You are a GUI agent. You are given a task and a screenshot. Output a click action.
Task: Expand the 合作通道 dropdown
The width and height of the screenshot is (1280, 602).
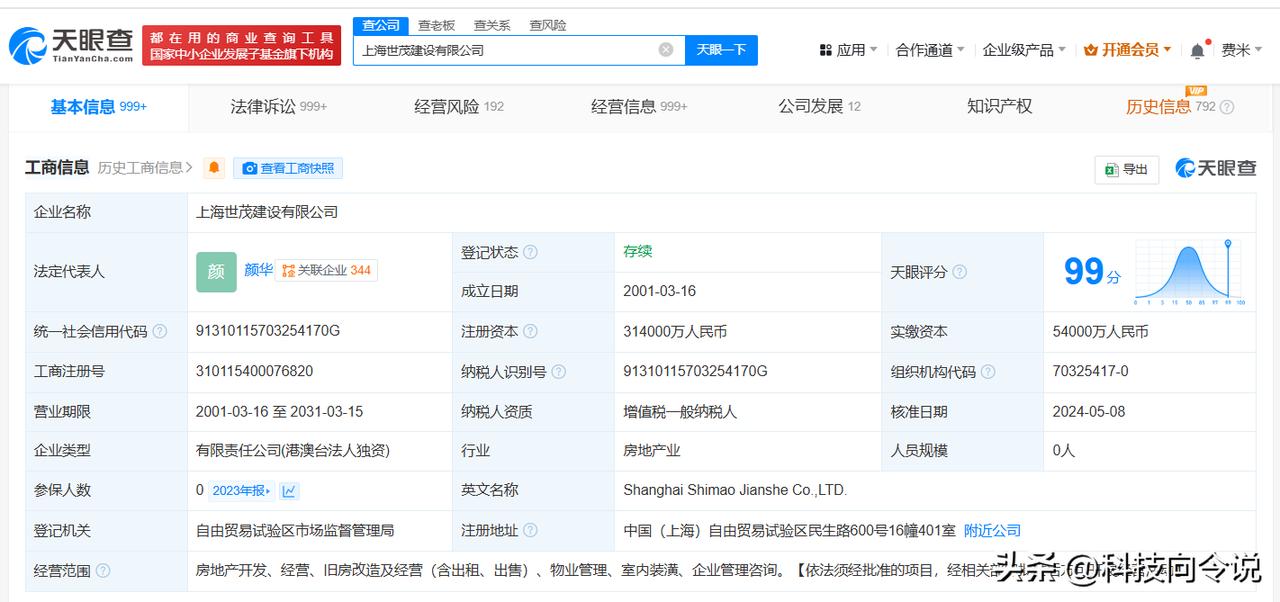930,50
